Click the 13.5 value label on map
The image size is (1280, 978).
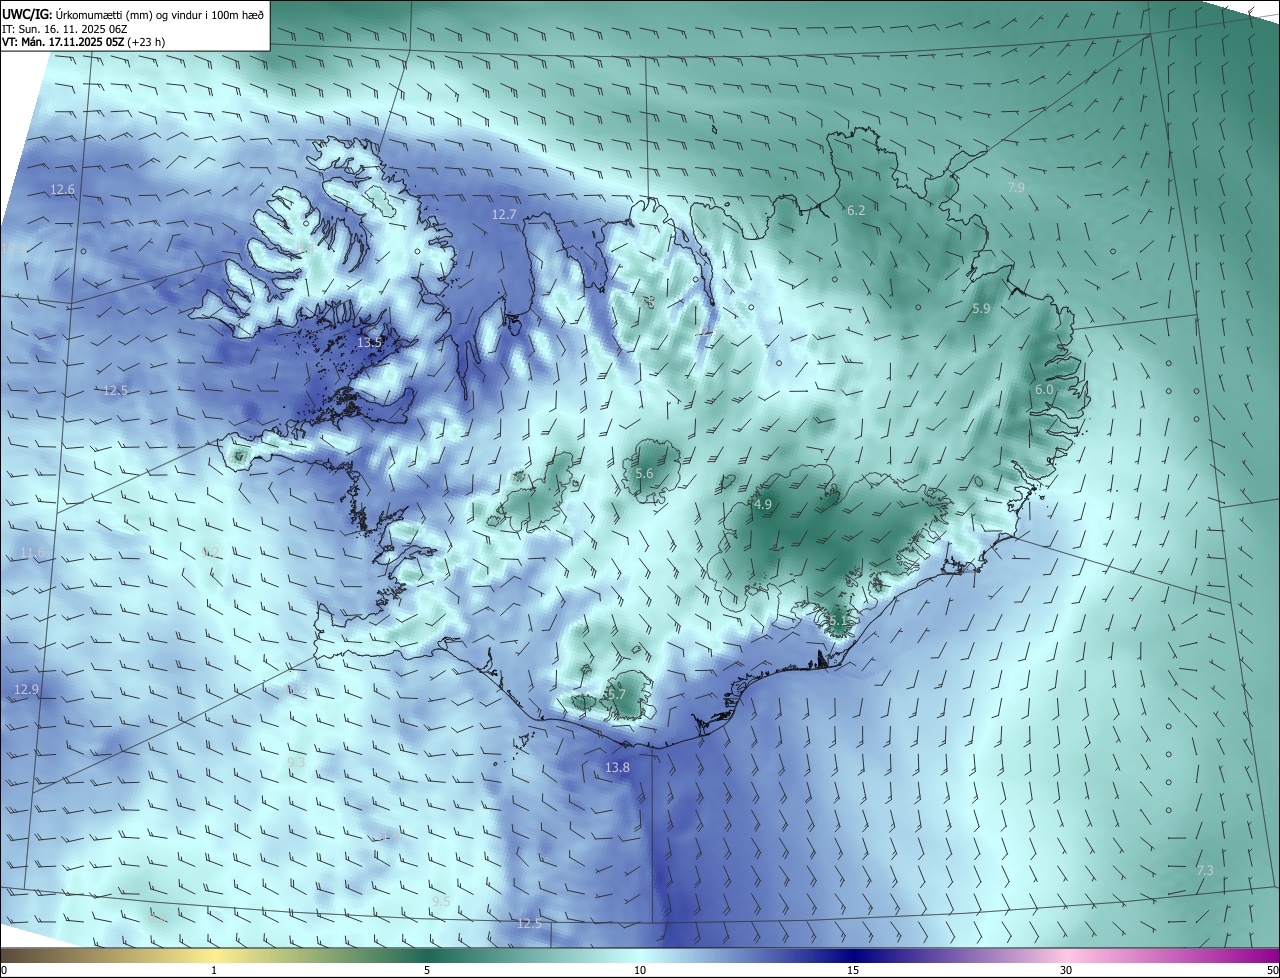(370, 343)
